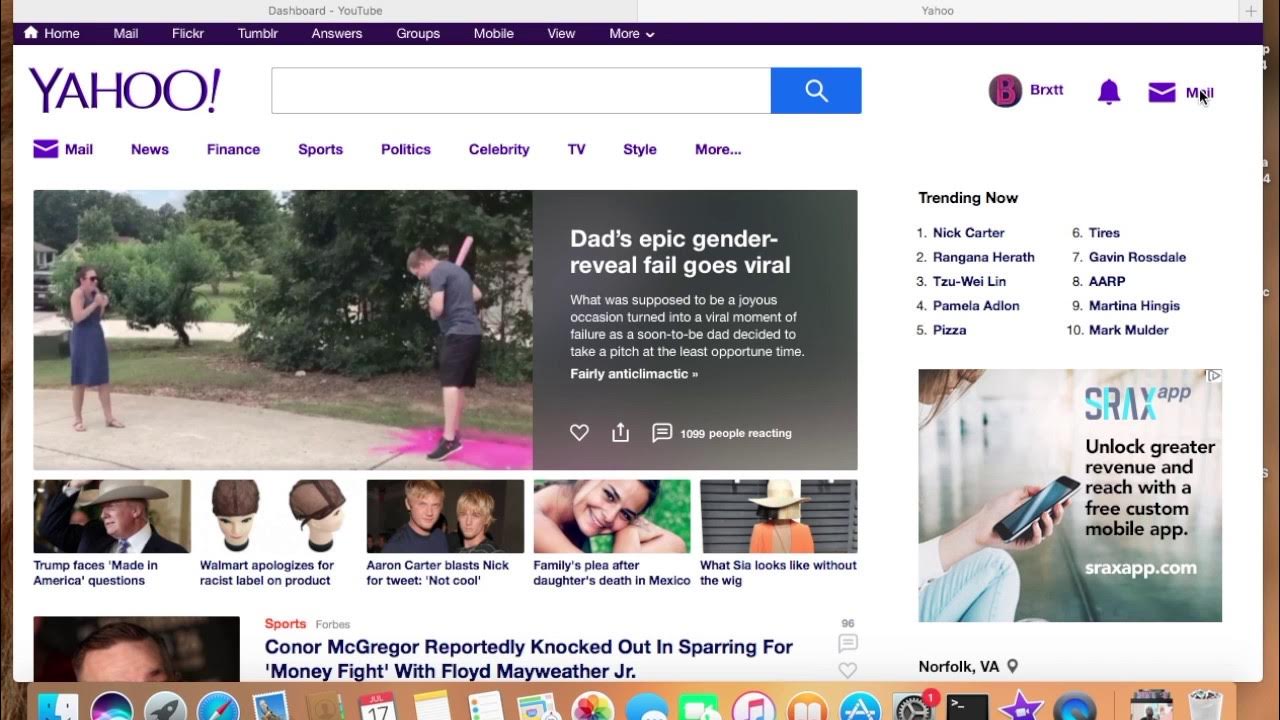Click the SRAX app advertisement

pos(1070,495)
